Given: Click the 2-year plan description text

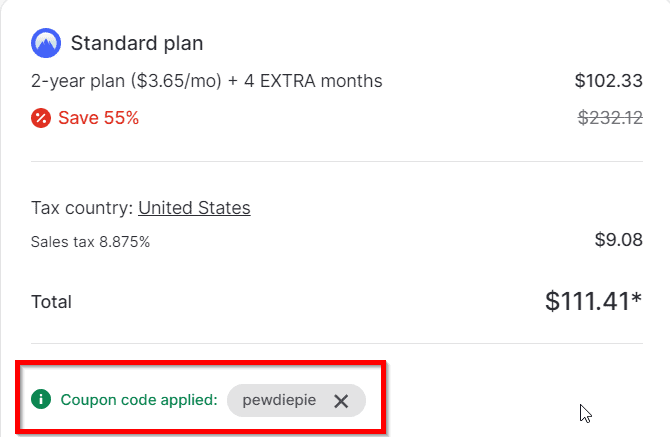Looking at the screenshot, I should pos(206,80).
